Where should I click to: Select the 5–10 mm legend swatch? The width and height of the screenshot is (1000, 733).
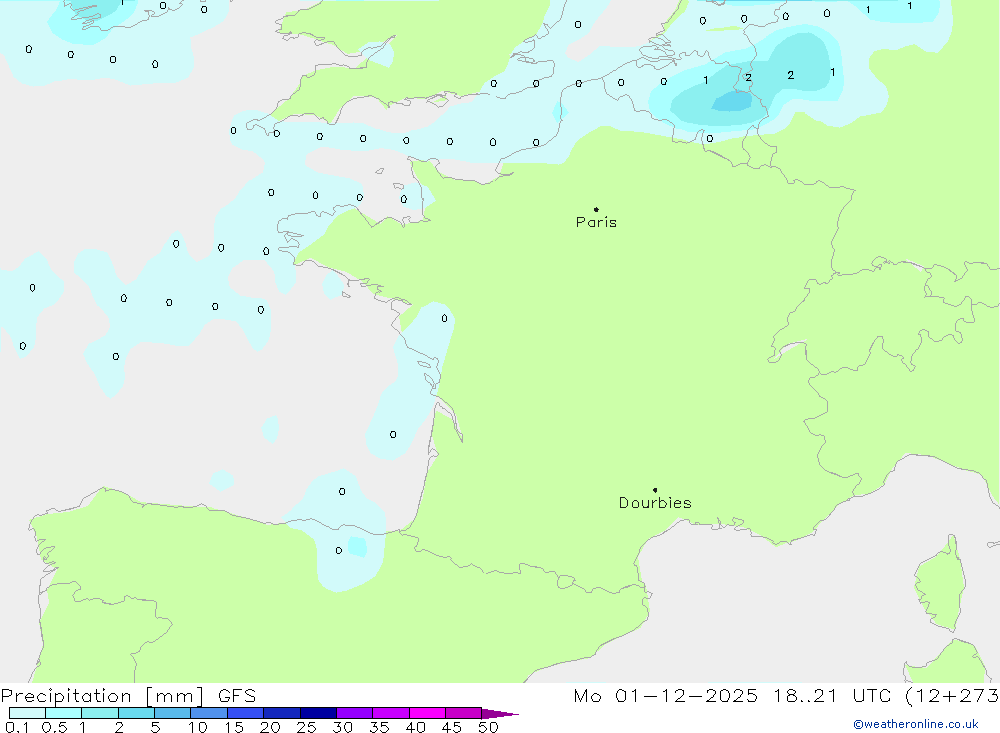click(x=173, y=713)
